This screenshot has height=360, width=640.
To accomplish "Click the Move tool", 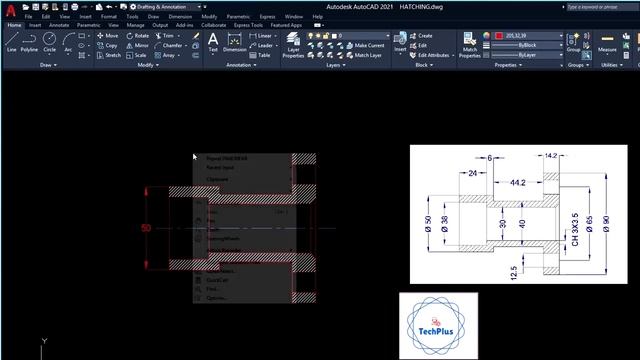I will pos(108,36).
